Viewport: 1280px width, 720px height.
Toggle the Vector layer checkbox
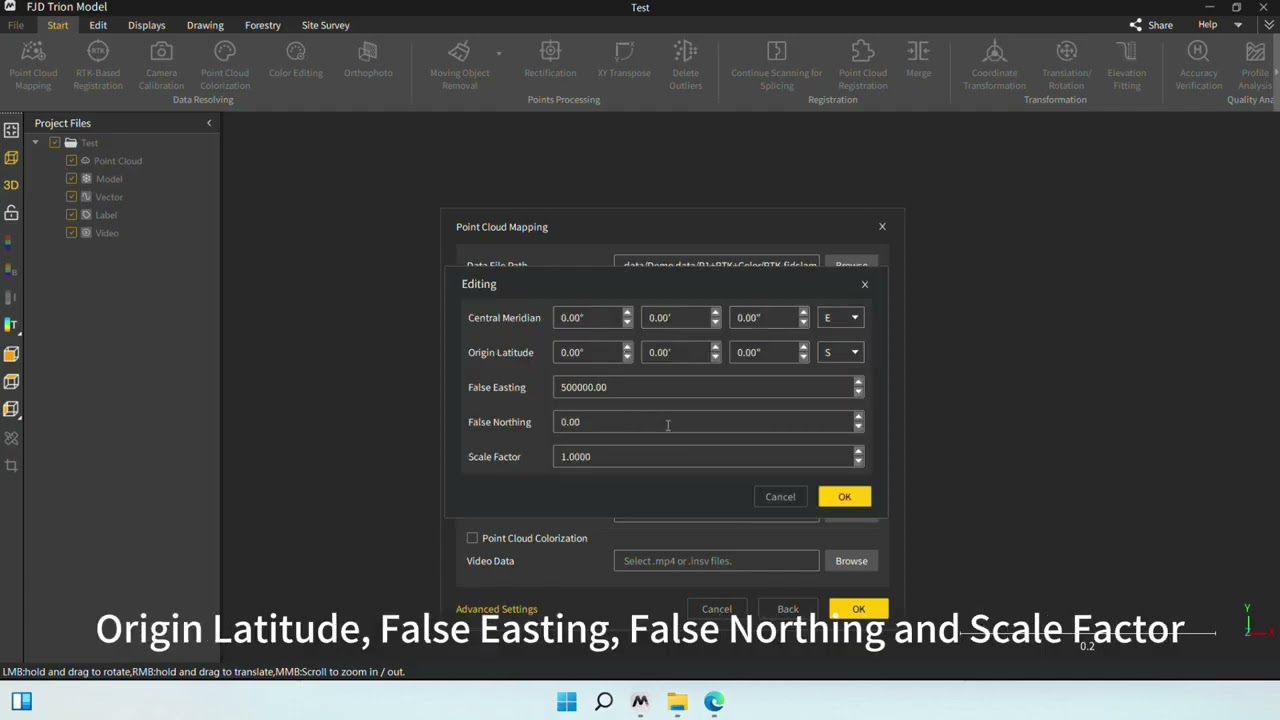(x=71, y=197)
